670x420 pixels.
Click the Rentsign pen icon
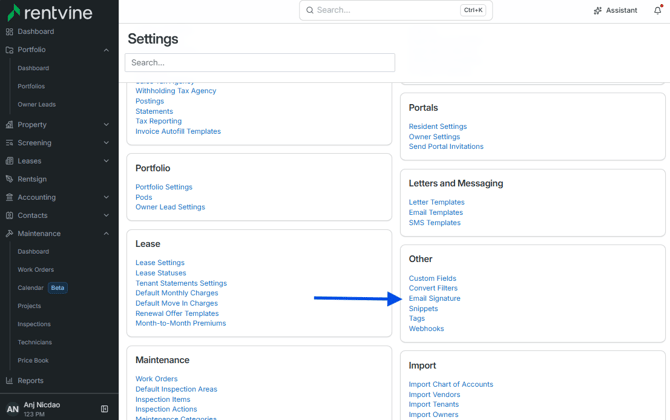tap(9, 179)
